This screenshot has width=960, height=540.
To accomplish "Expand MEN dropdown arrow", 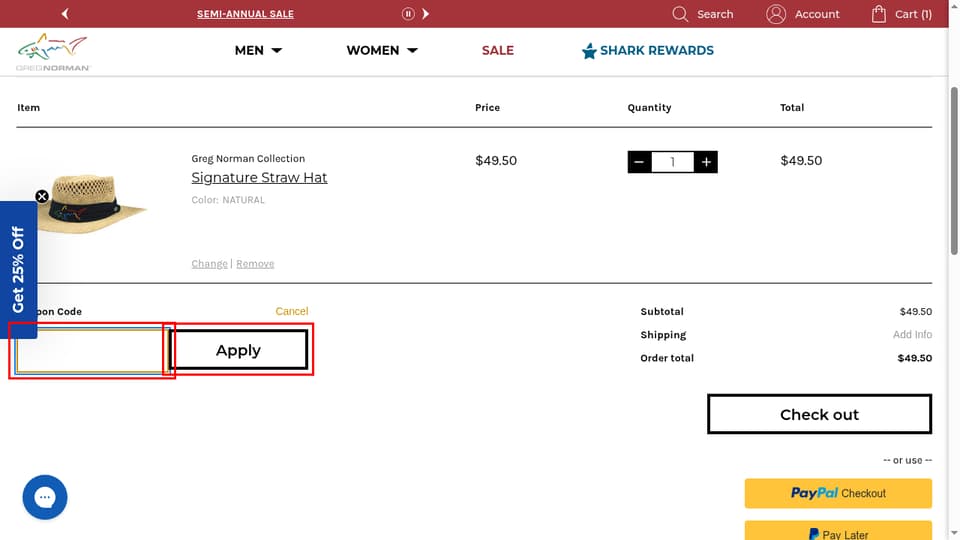I will (x=277, y=51).
